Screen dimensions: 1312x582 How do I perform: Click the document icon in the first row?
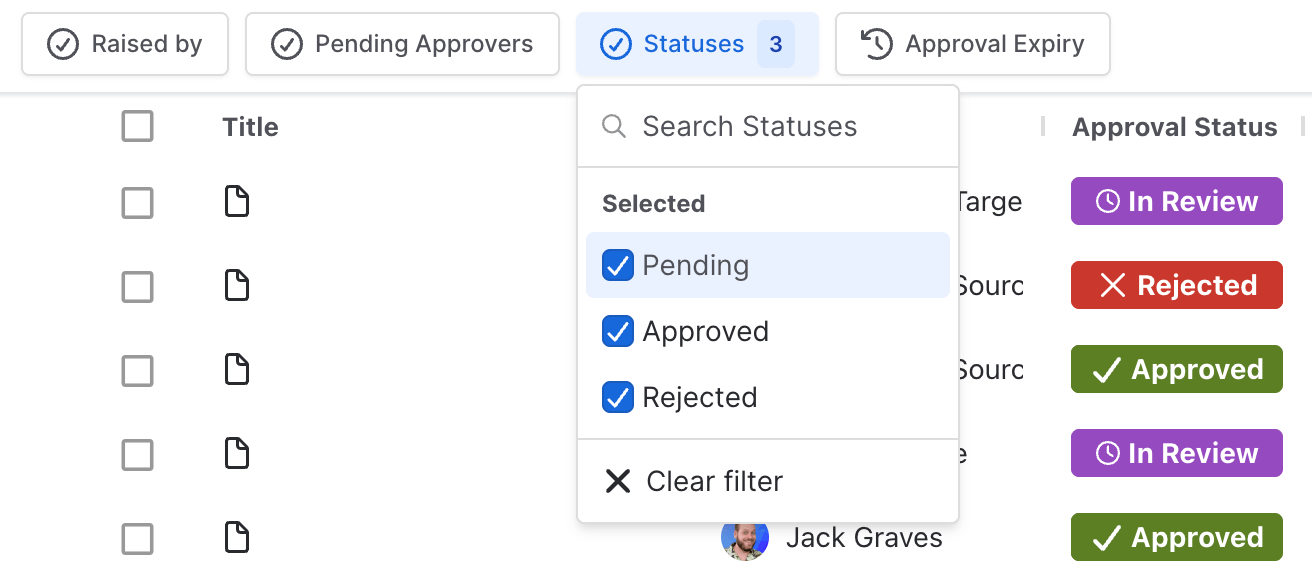[x=236, y=202]
